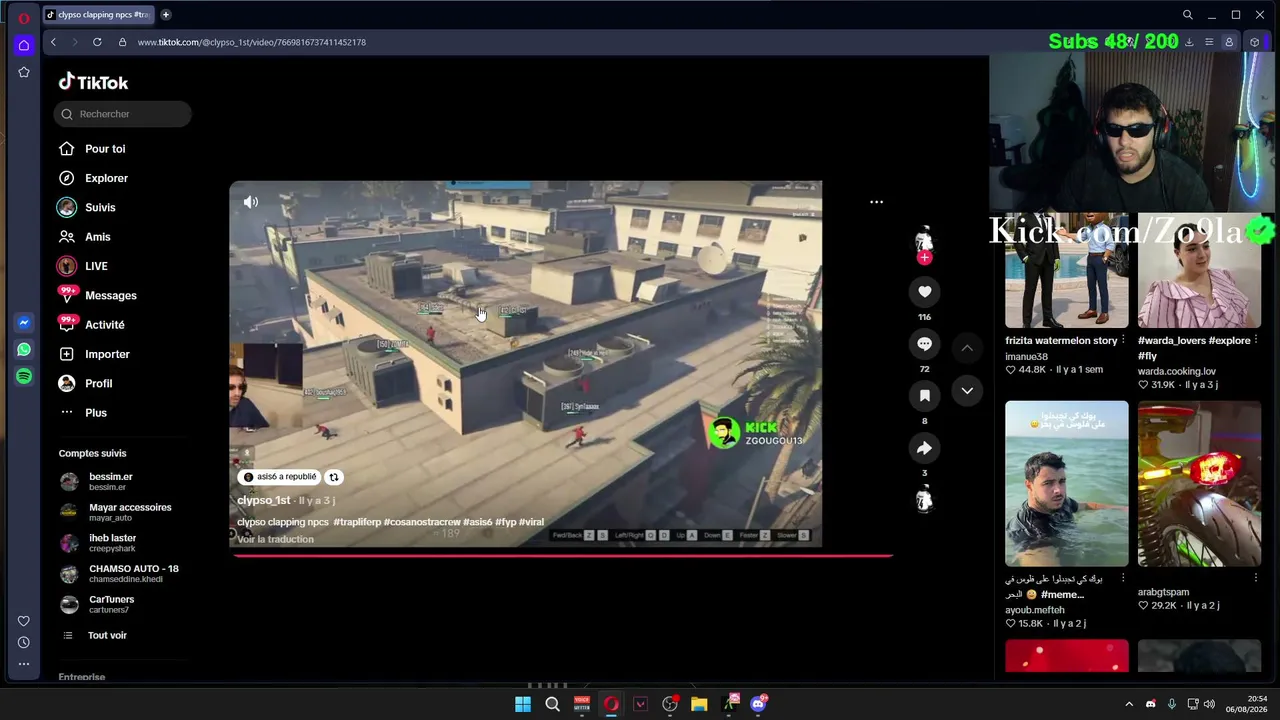1280x720 pixels.
Task: Show hidden system tray icons
Action: tap(1129, 704)
